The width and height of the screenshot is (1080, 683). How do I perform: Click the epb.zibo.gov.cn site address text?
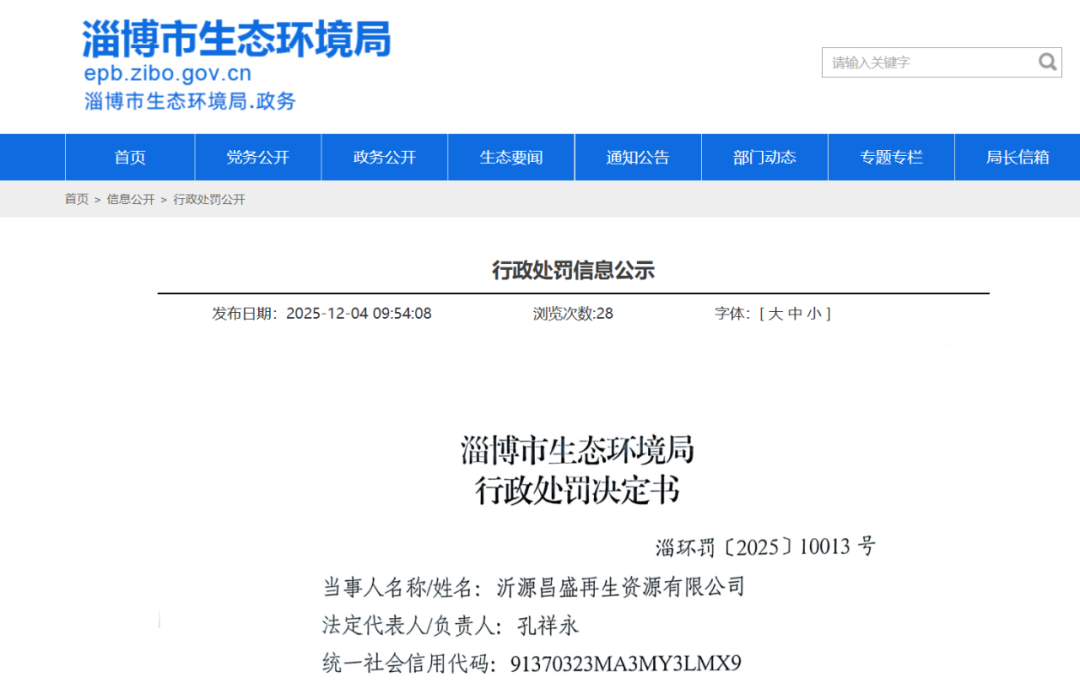[168, 74]
